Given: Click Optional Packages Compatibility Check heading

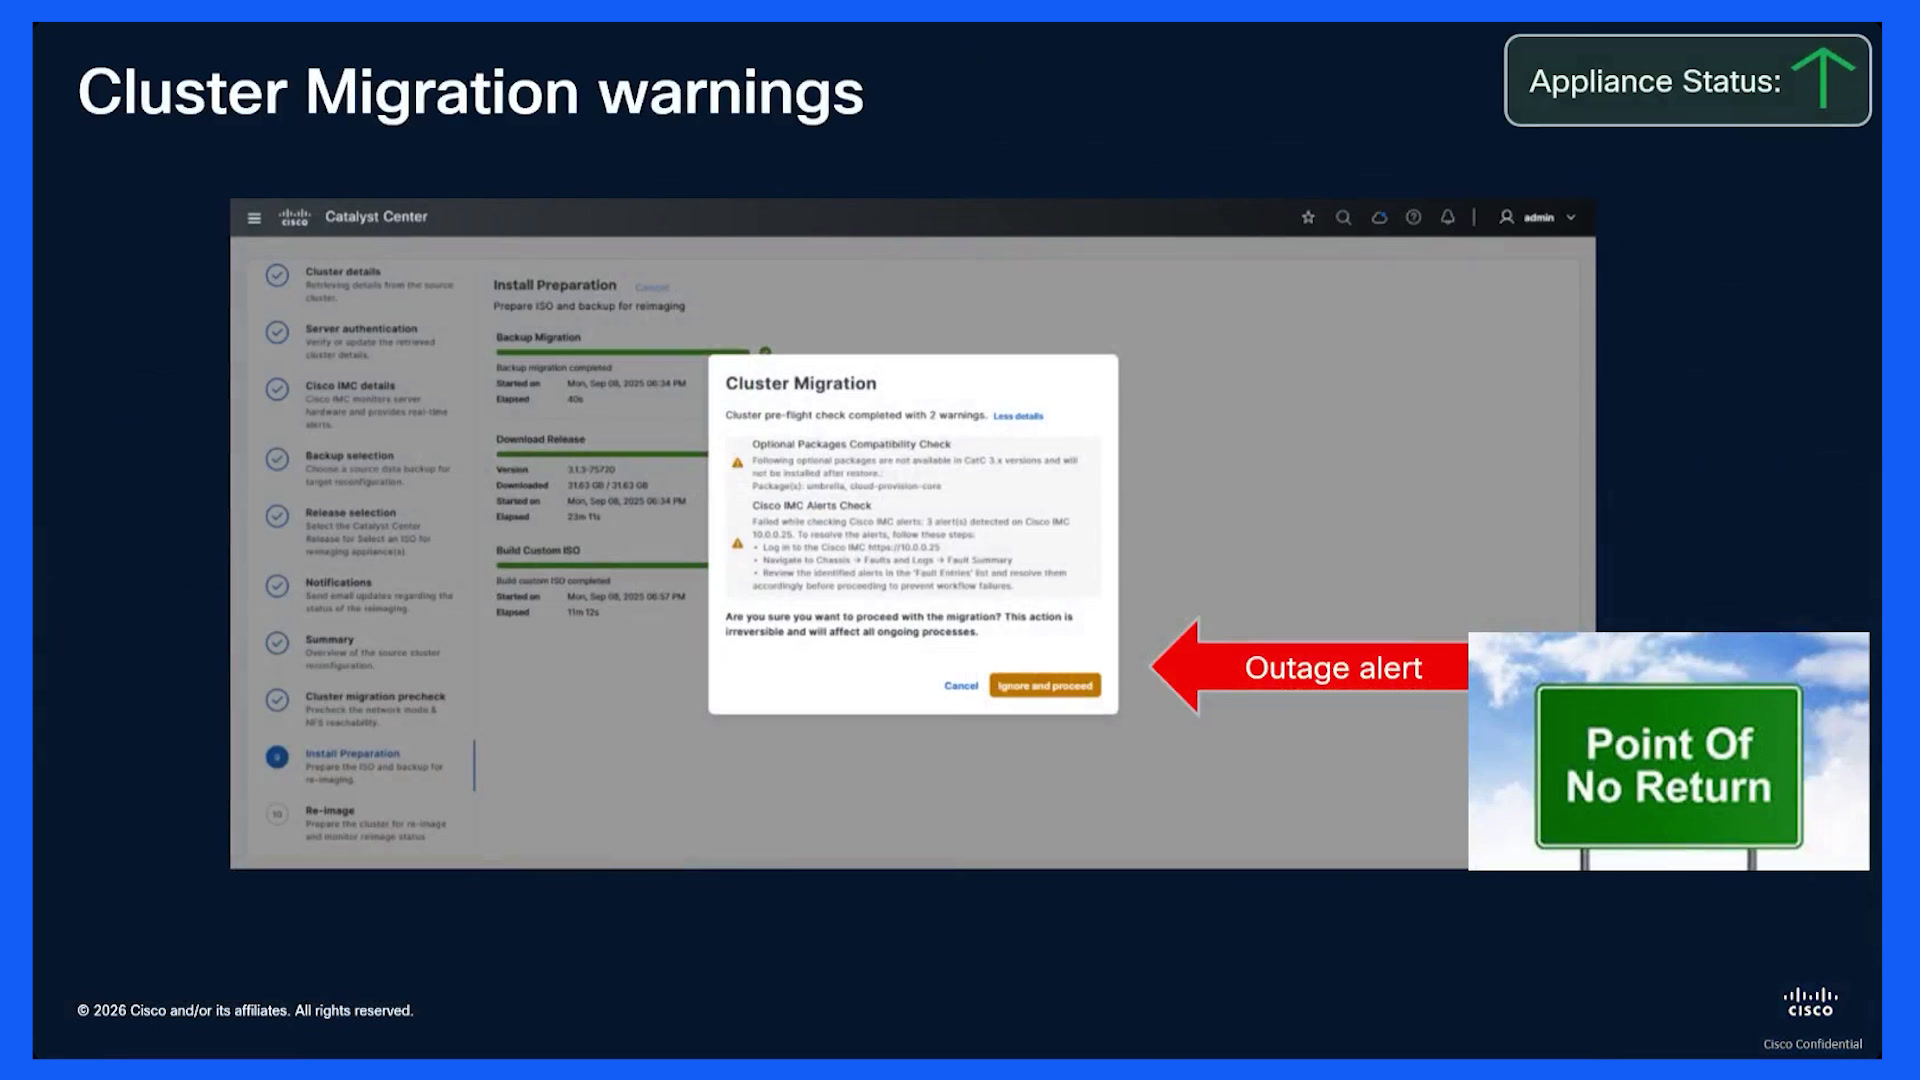Looking at the screenshot, I should (851, 444).
